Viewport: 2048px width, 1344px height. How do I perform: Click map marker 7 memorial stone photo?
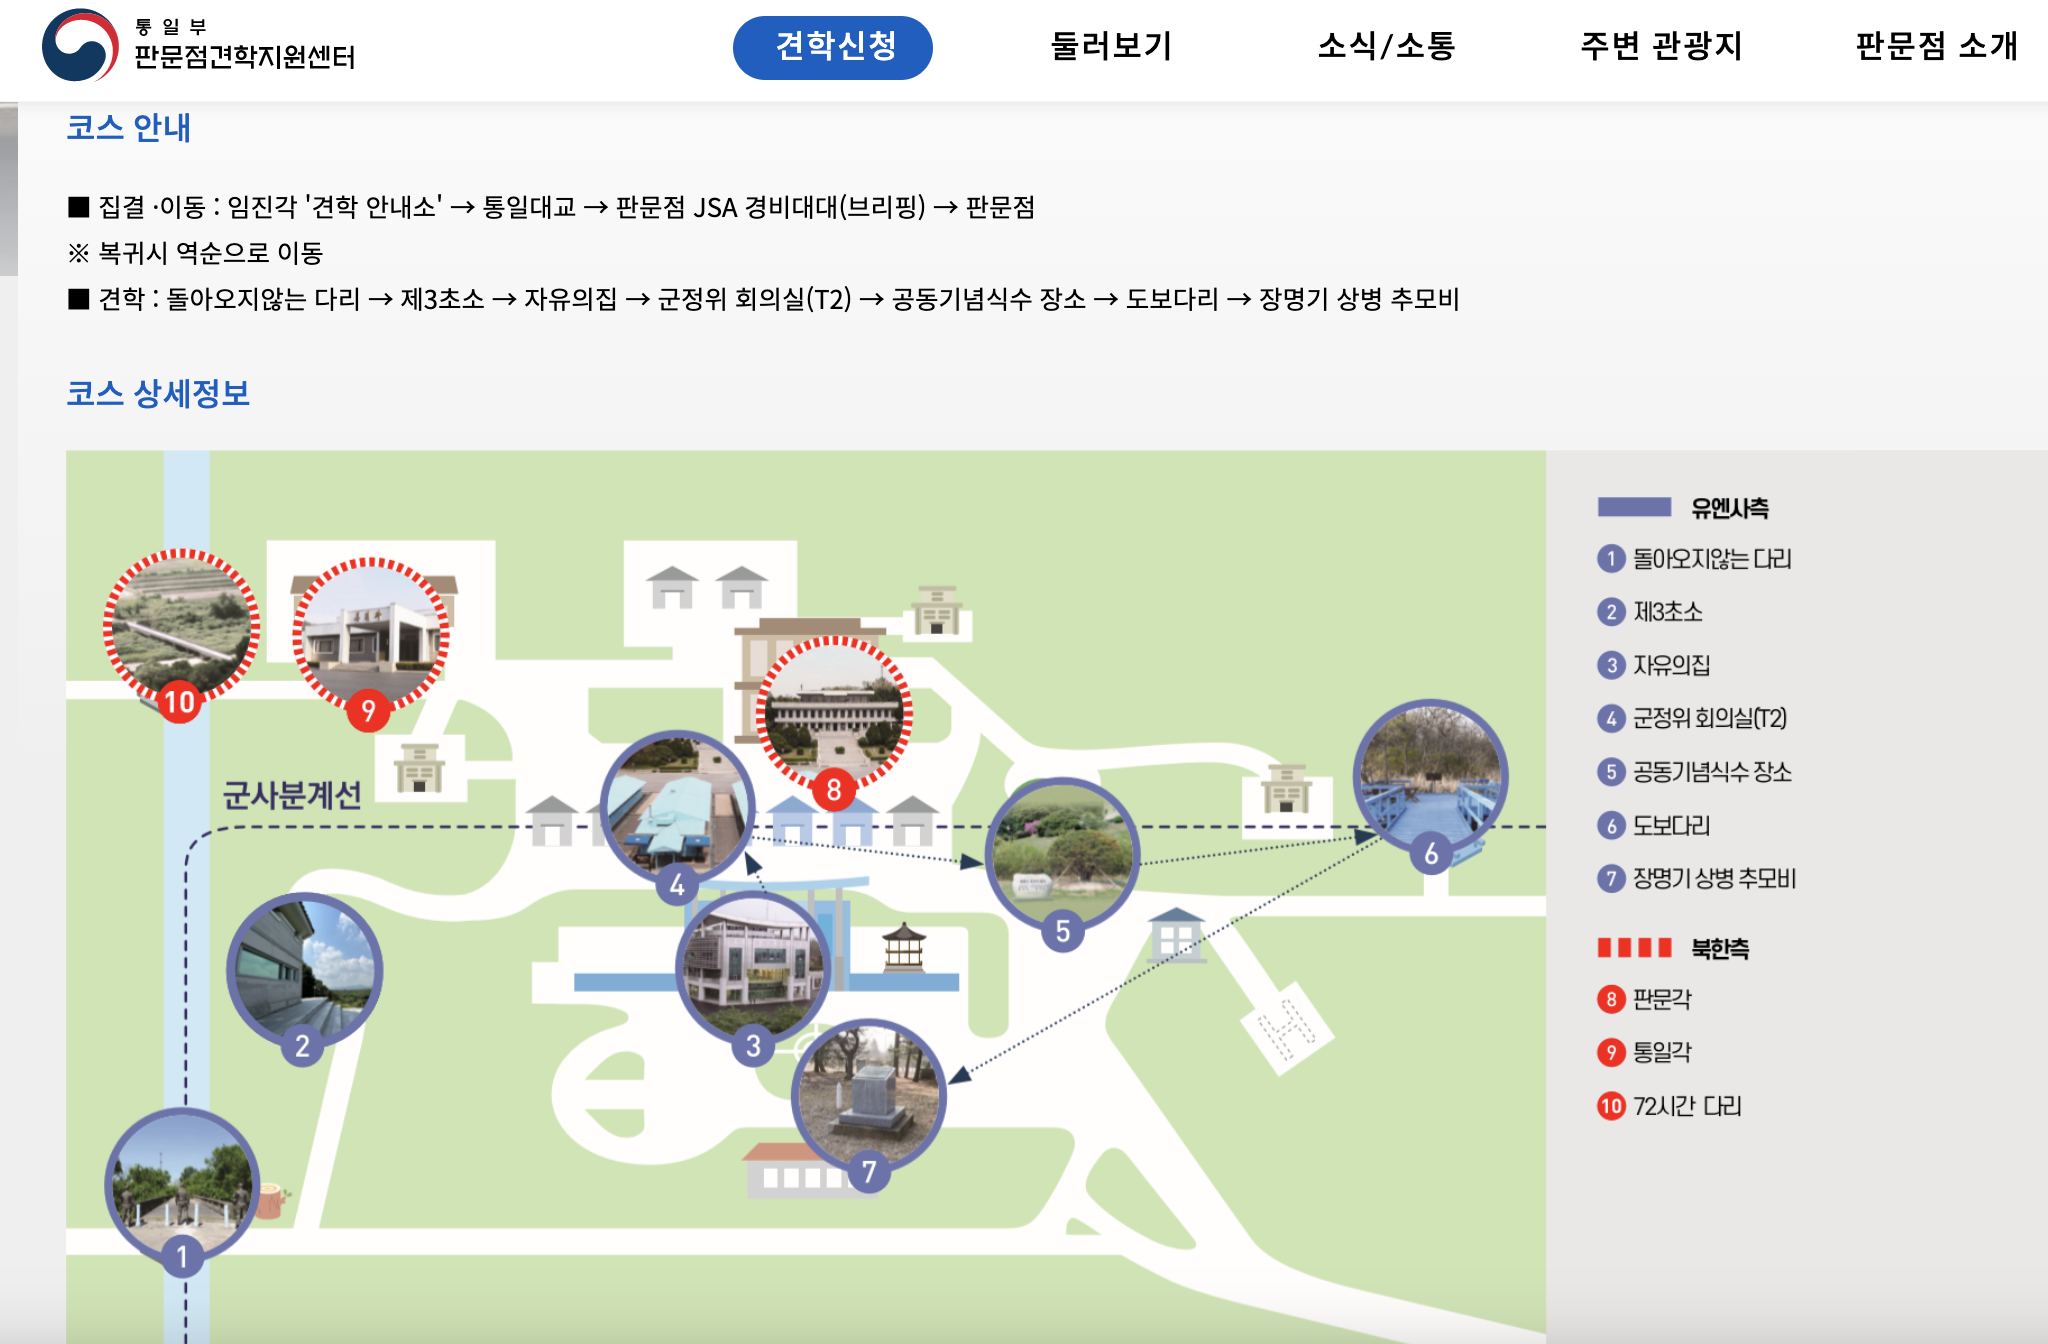pyautogui.click(x=868, y=1094)
